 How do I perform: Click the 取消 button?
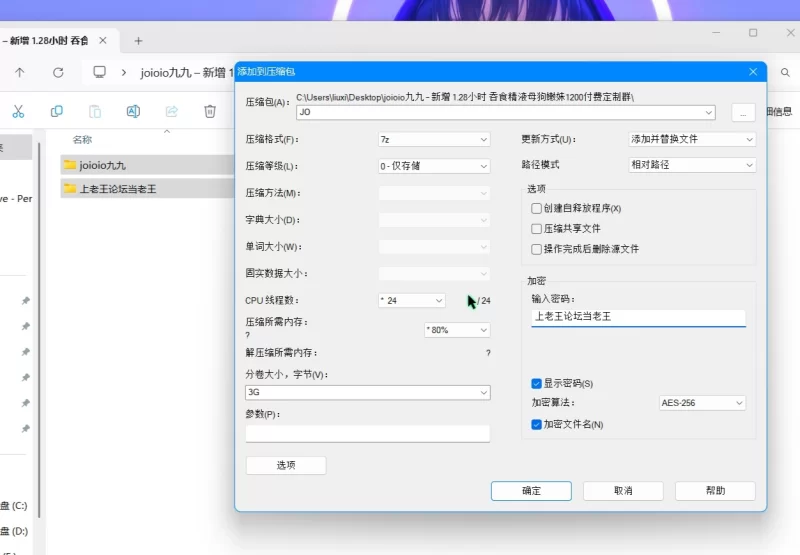point(623,491)
